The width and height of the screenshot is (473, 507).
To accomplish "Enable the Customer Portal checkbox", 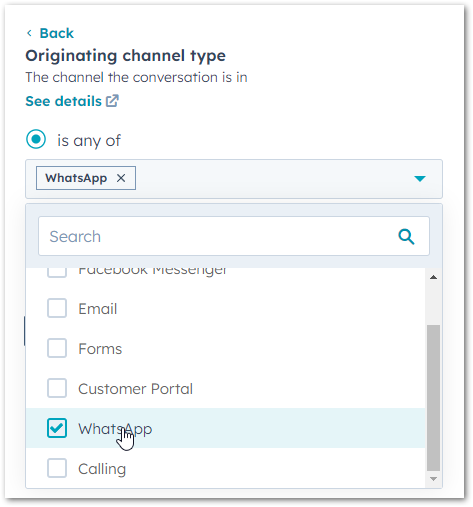I will 57,388.
